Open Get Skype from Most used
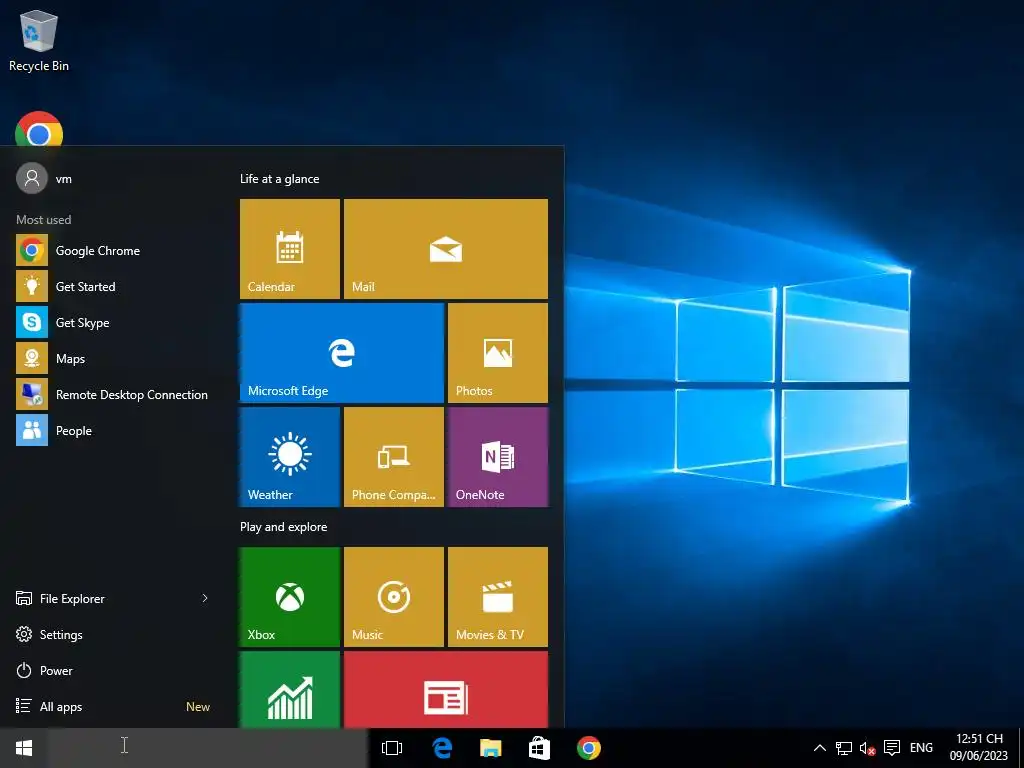Image resolution: width=1024 pixels, height=768 pixels. coord(112,323)
